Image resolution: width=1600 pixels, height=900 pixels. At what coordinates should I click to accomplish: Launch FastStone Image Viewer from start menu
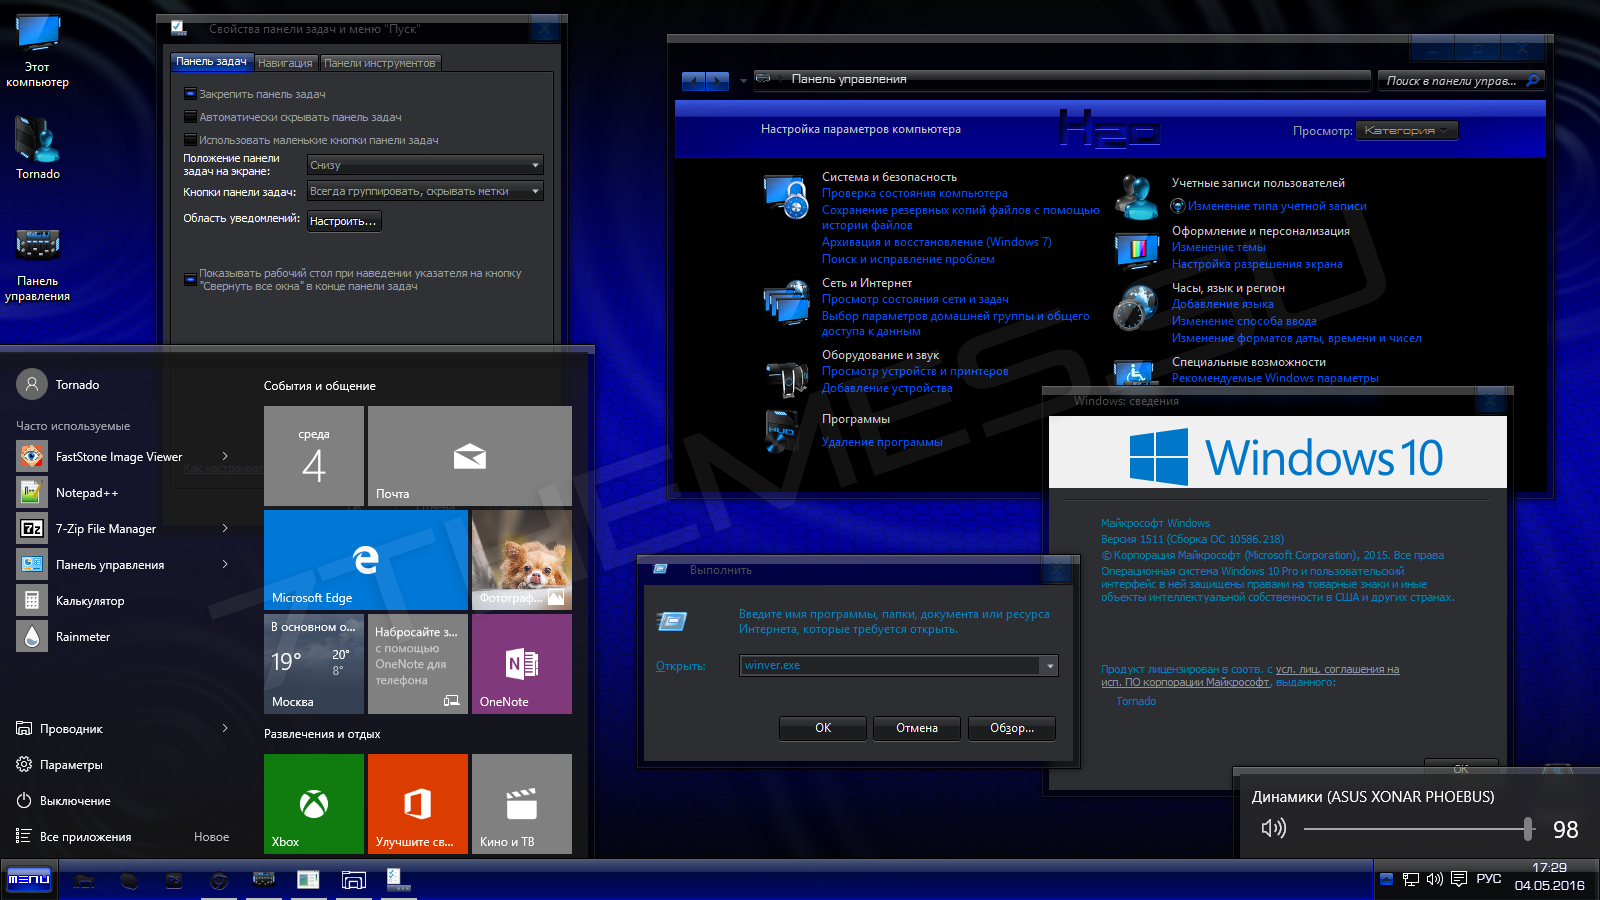(118, 457)
